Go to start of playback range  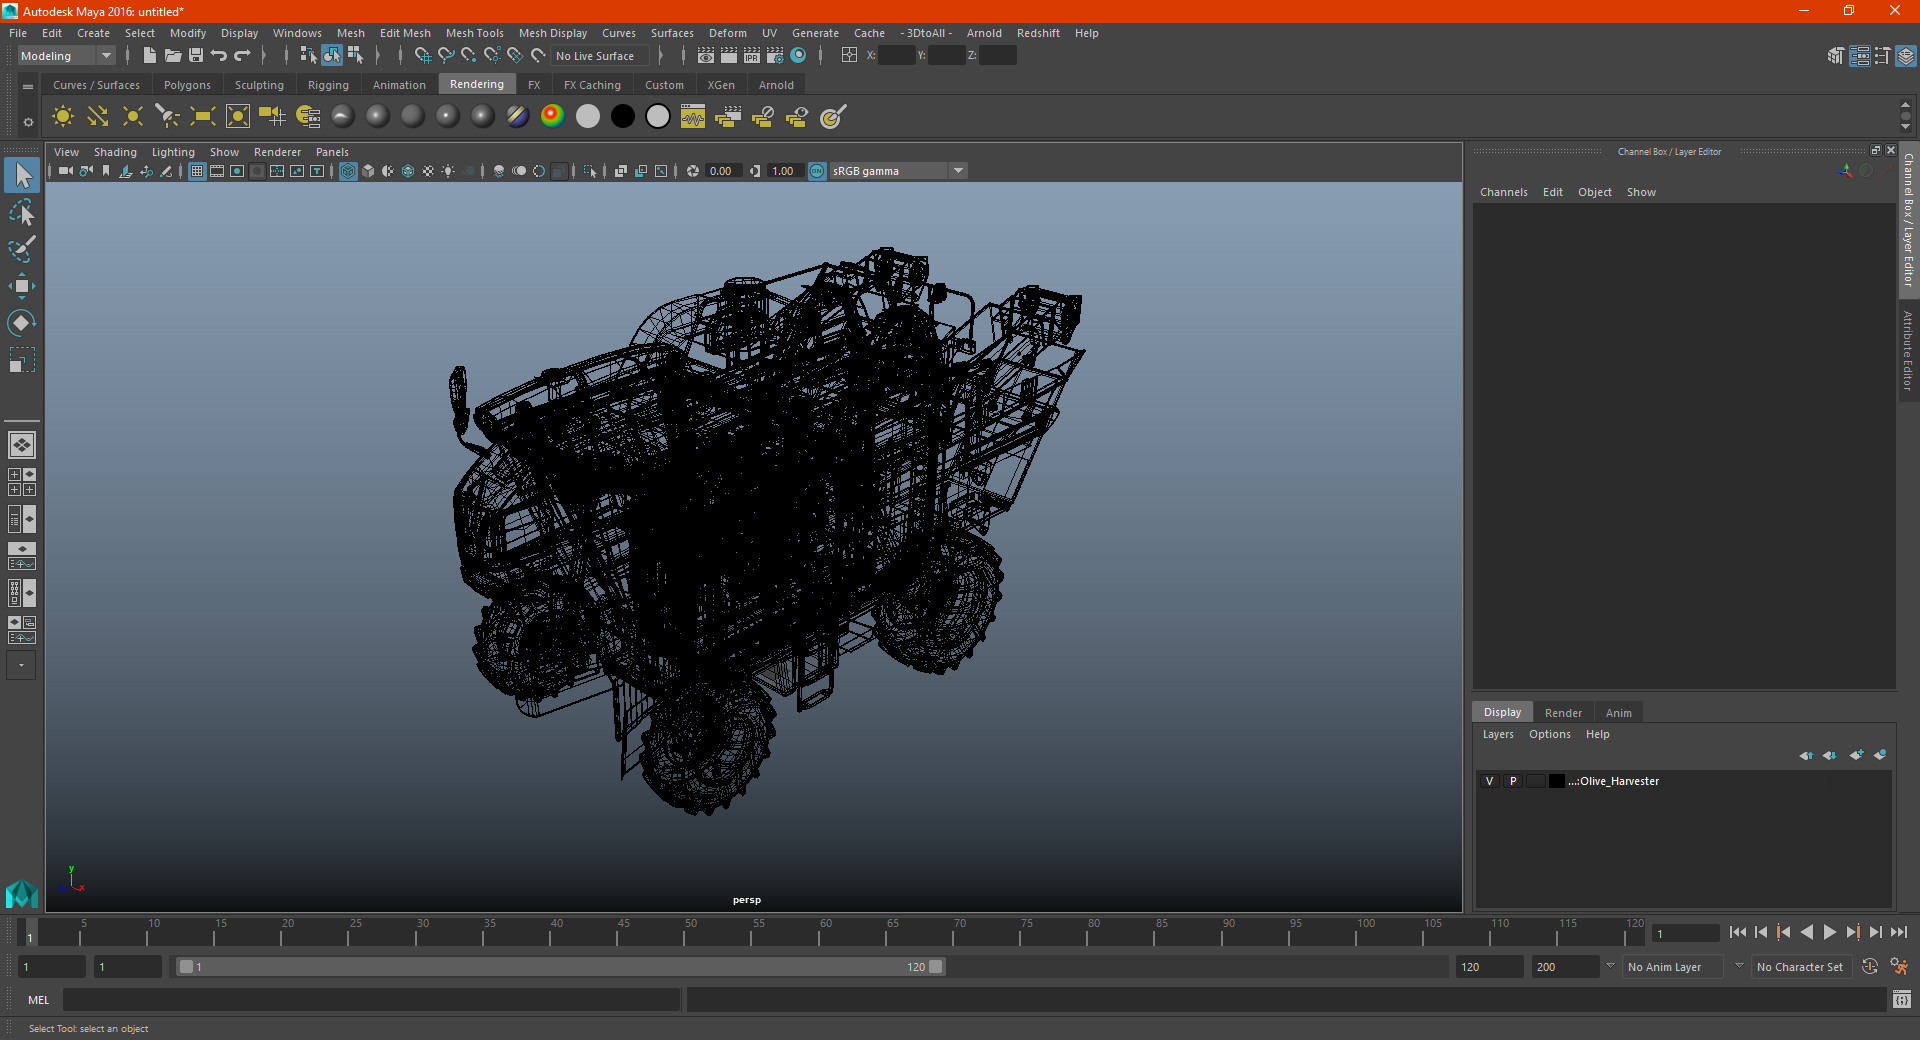click(x=1737, y=932)
